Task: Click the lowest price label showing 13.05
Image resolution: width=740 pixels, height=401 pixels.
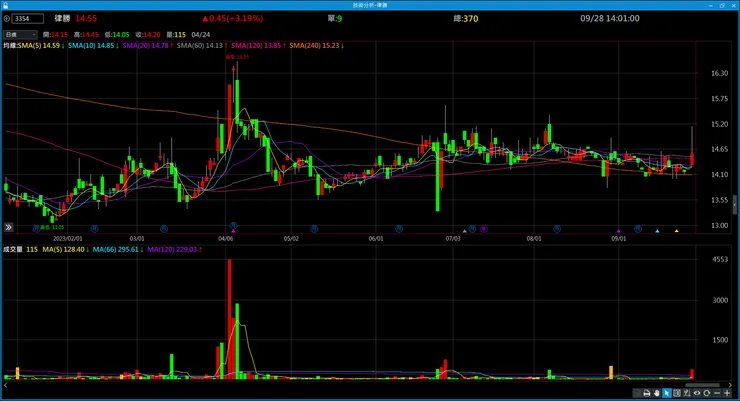Action: 52,227
